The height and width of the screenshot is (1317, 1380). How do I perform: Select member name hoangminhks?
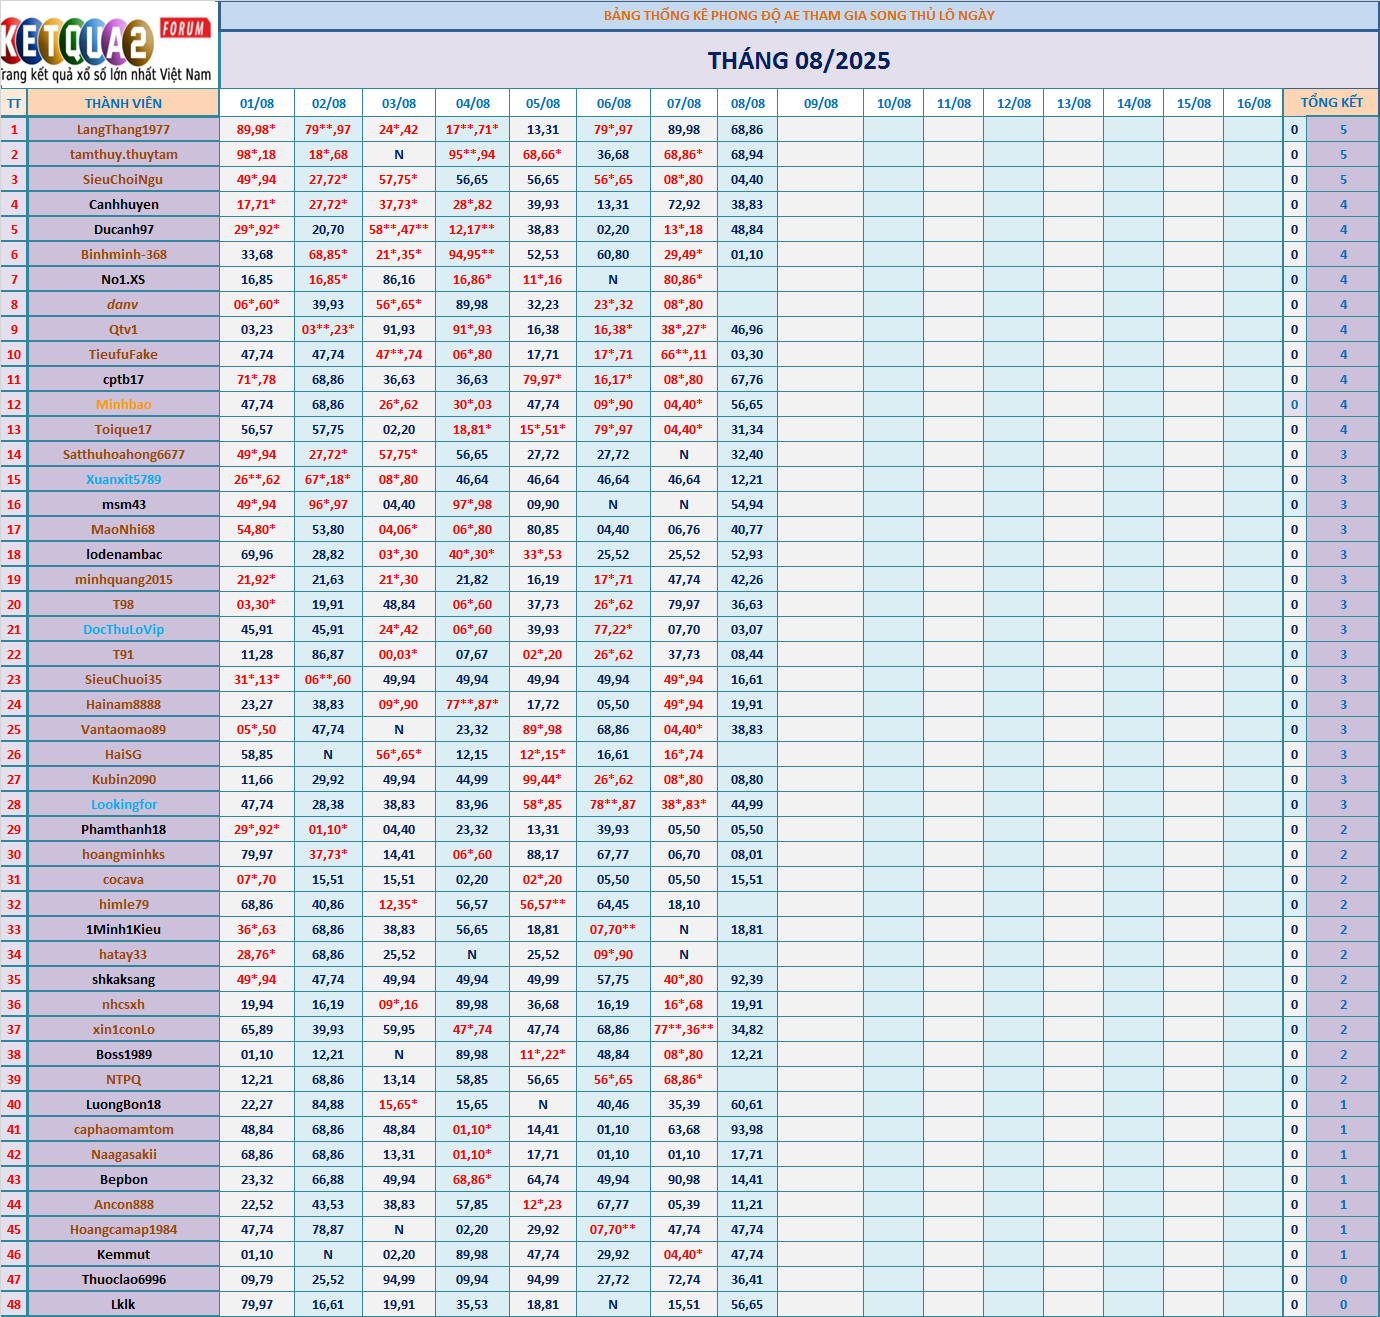click(x=123, y=854)
